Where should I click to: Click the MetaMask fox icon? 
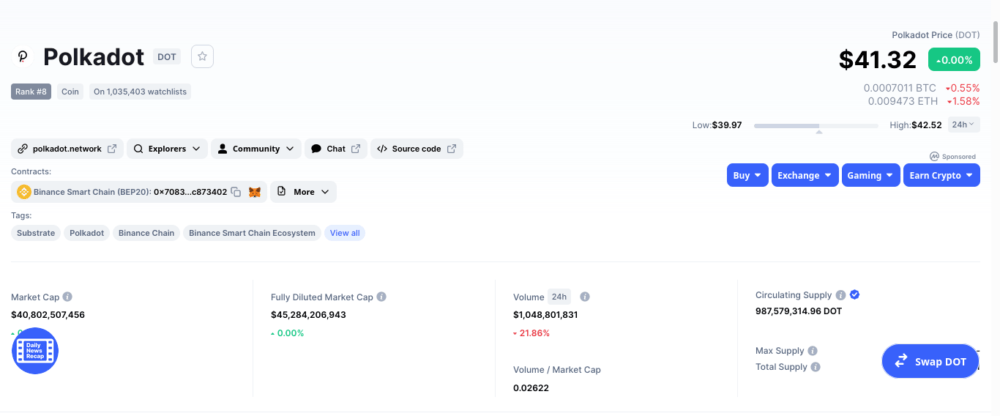255,192
